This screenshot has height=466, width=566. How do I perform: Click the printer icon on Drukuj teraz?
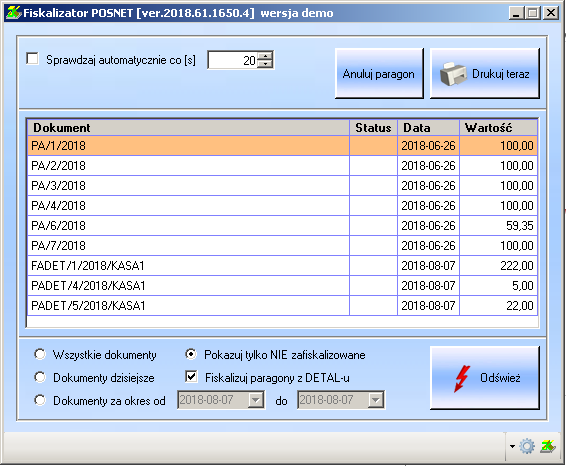click(x=453, y=74)
